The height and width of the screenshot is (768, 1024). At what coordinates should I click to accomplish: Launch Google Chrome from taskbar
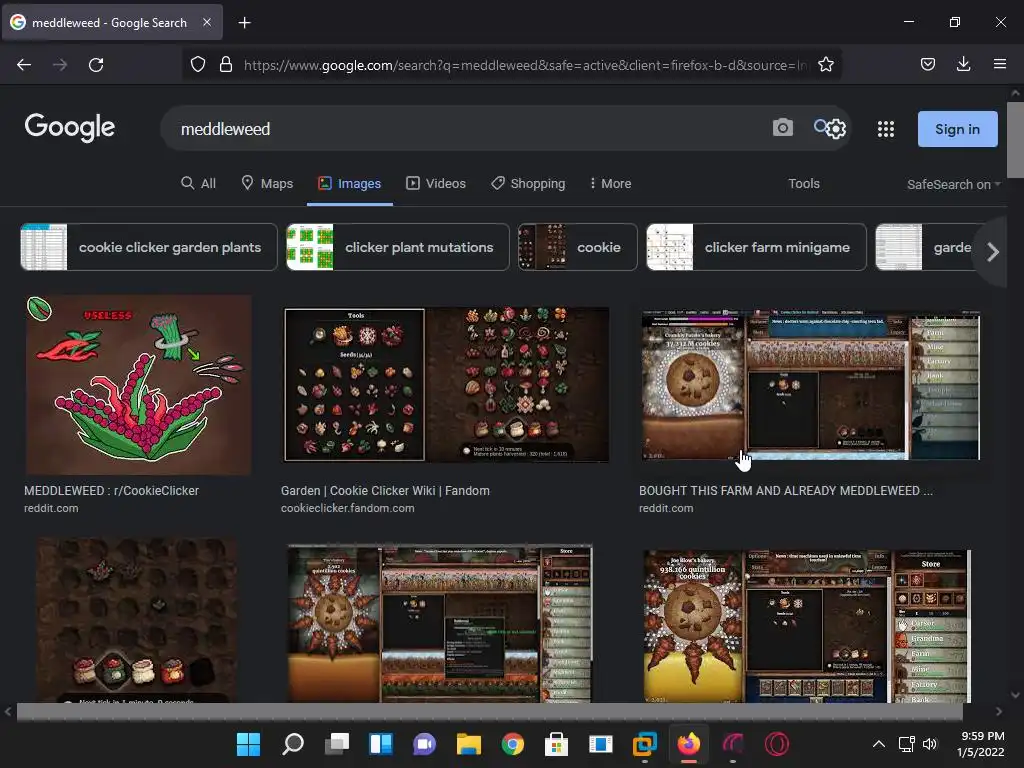click(x=513, y=744)
